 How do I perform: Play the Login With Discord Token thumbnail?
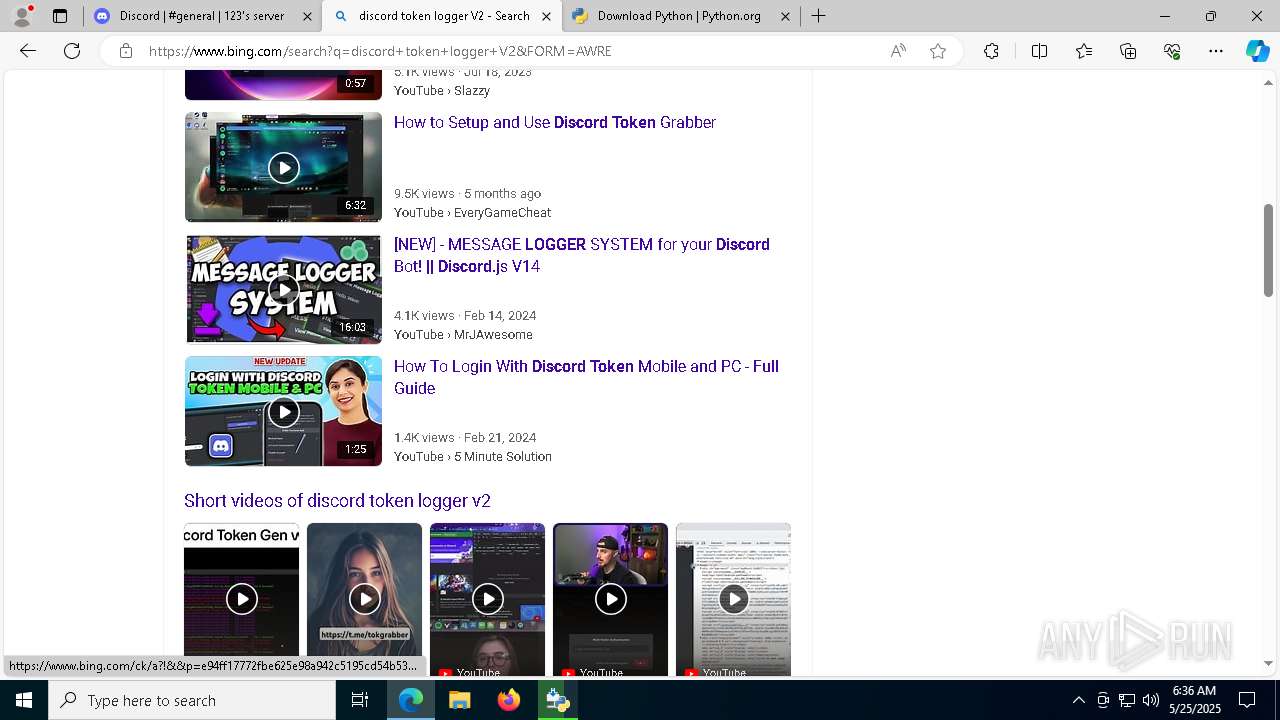point(283,411)
